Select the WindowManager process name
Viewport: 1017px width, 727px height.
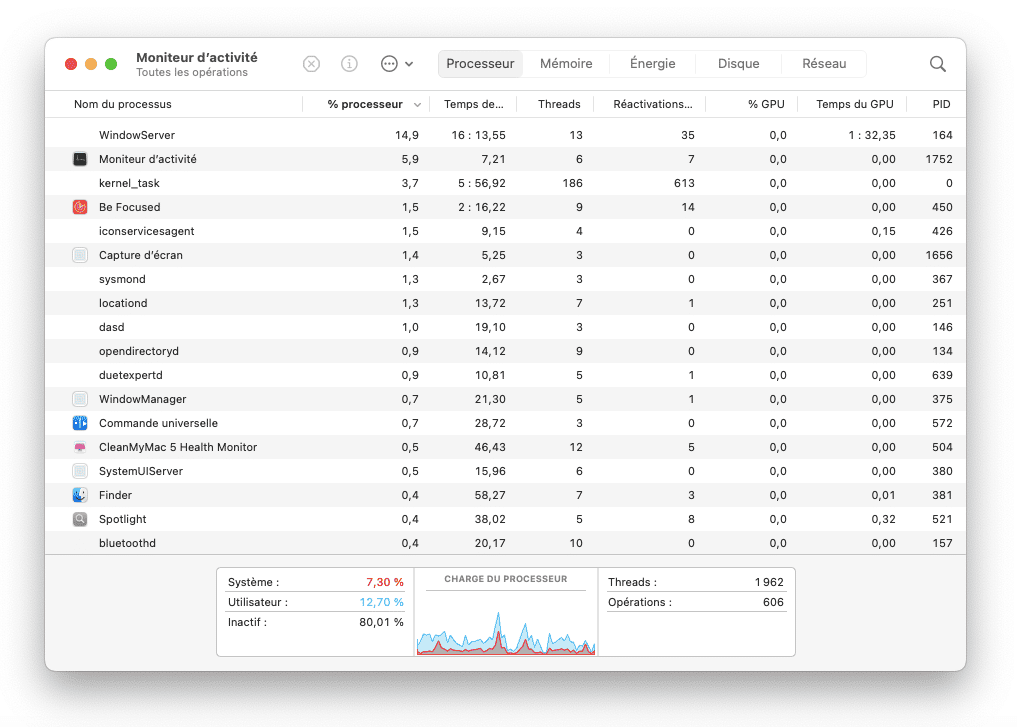[142, 399]
